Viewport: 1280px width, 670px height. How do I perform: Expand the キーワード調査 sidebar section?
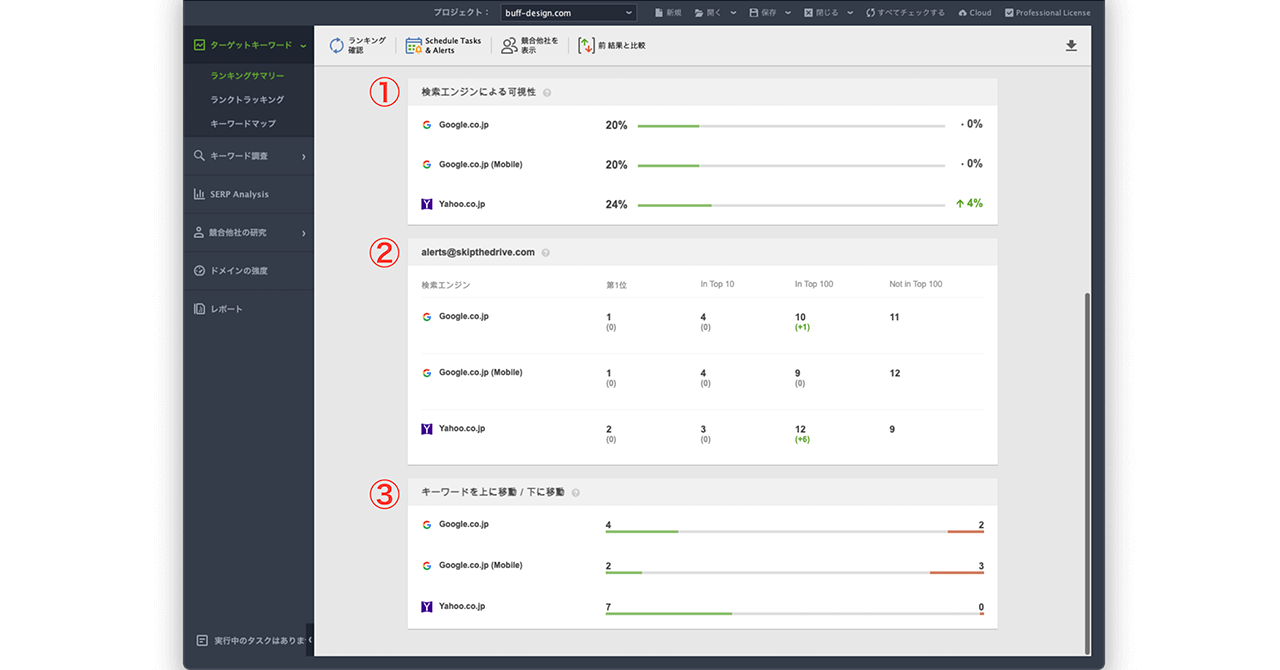303,157
